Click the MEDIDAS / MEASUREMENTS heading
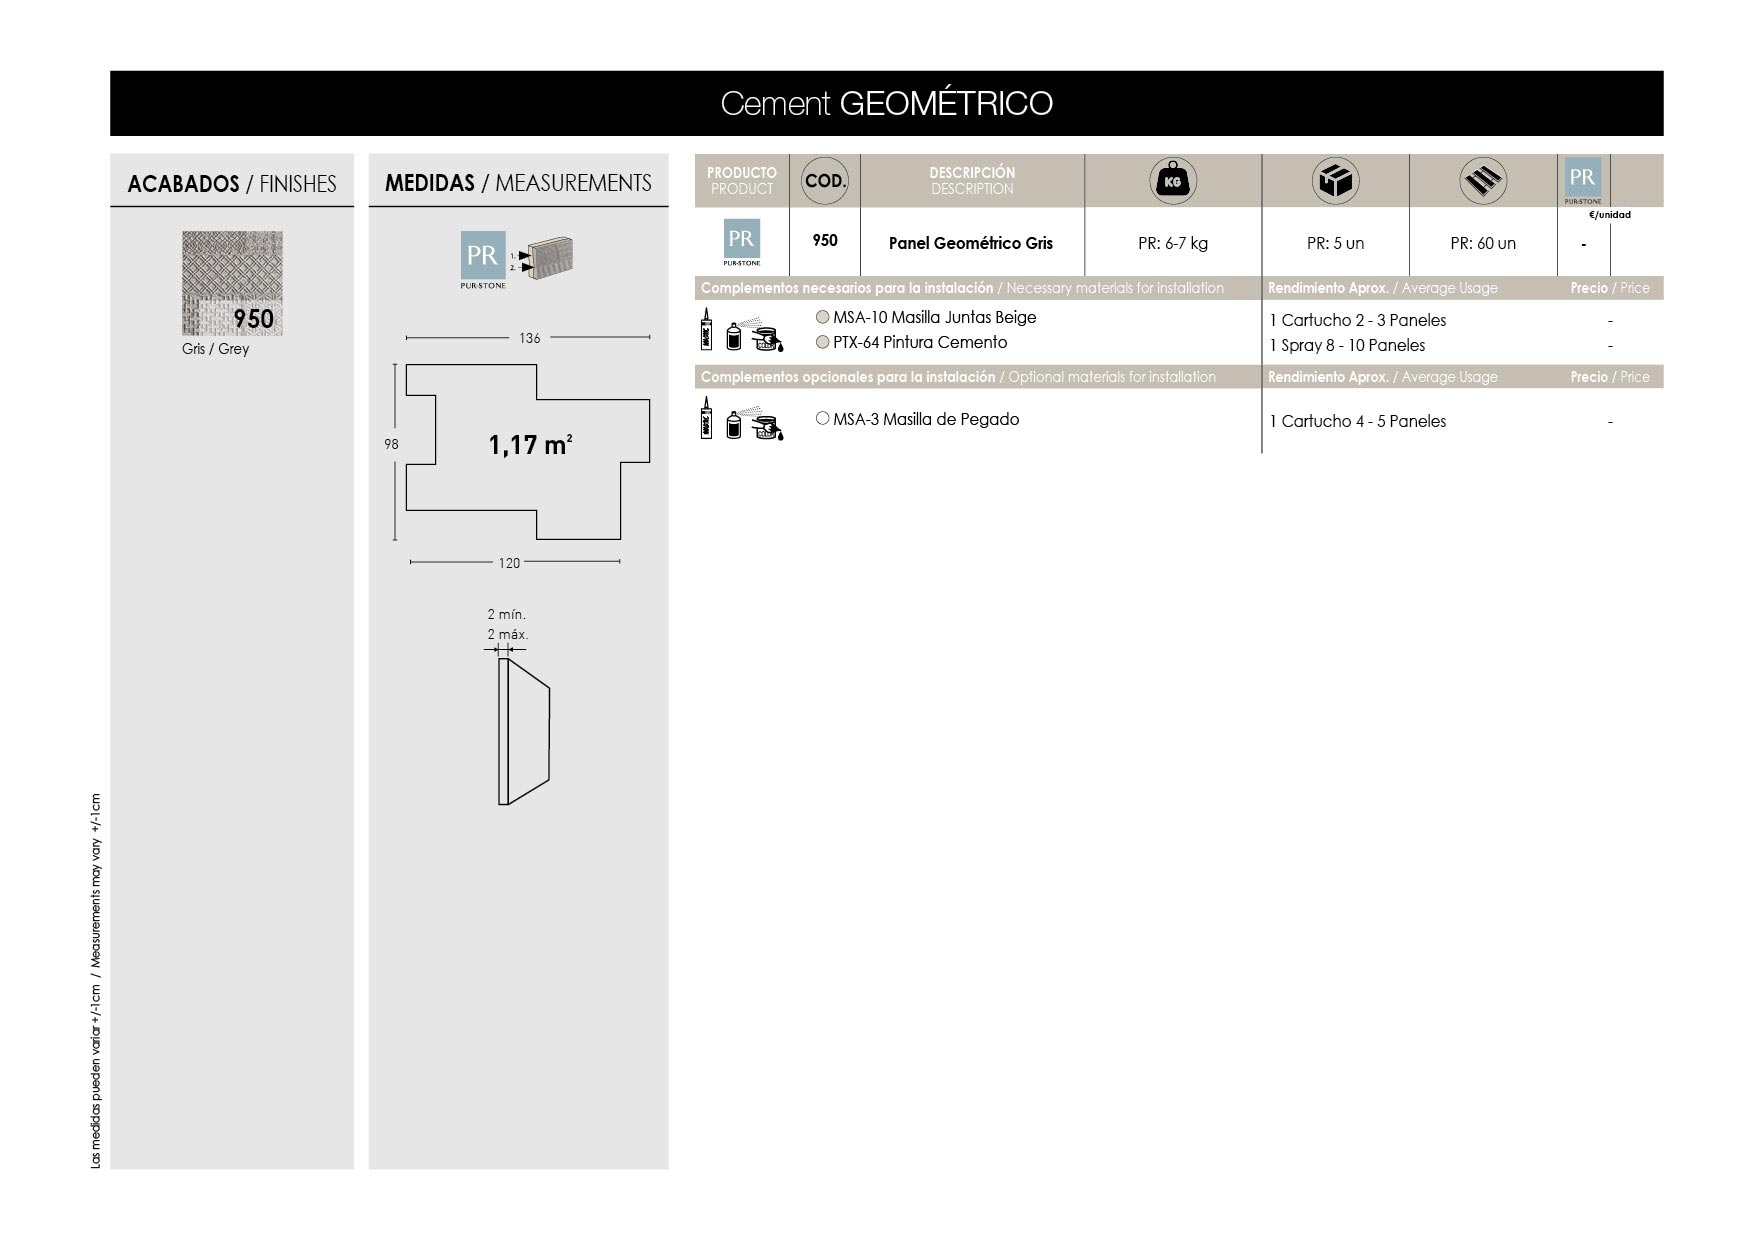Viewport: 1754px width, 1240px height. coord(518,183)
